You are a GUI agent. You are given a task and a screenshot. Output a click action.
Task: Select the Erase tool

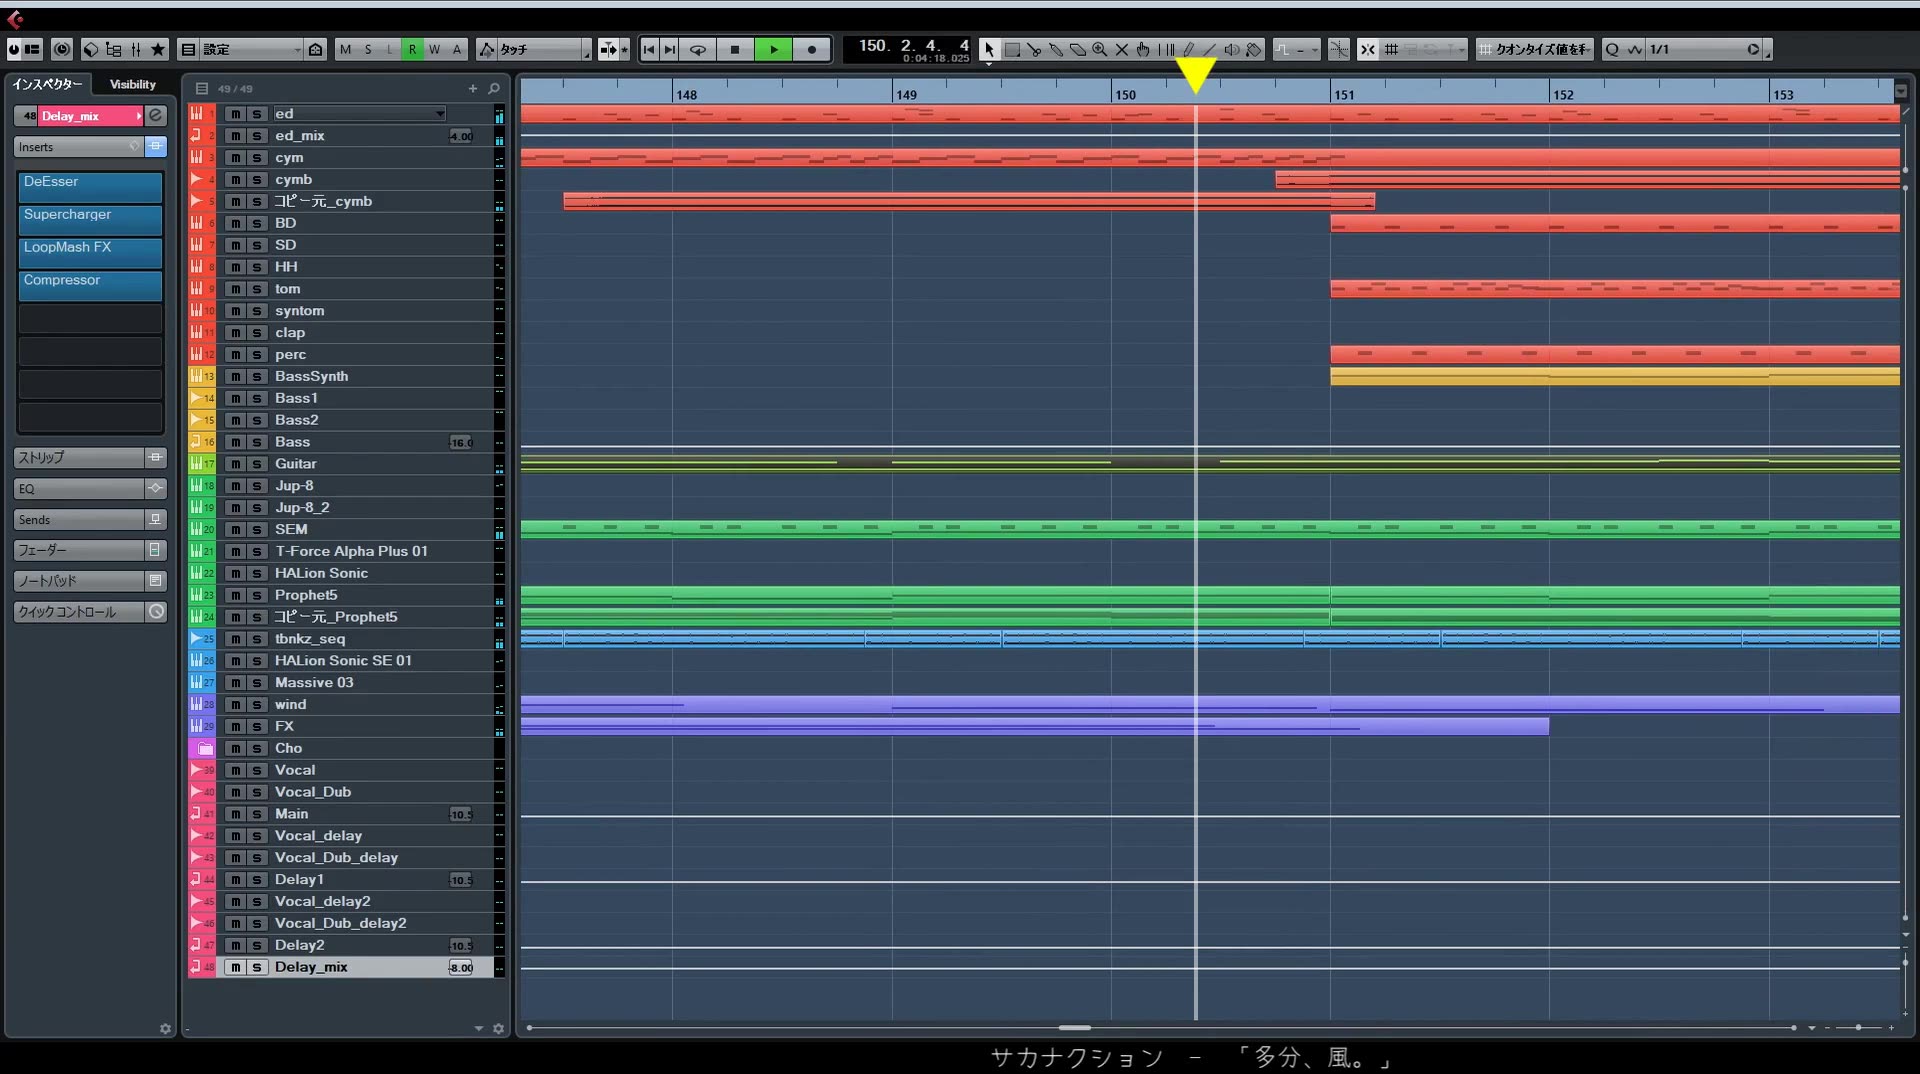(x=1078, y=49)
